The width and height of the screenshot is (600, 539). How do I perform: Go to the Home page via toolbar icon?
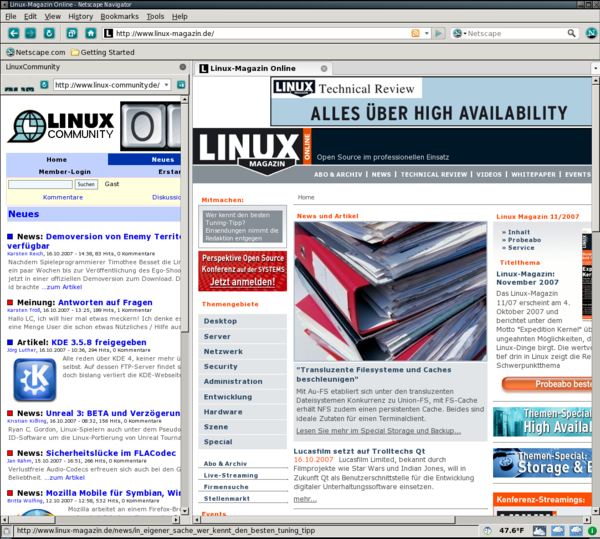tap(91, 33)
